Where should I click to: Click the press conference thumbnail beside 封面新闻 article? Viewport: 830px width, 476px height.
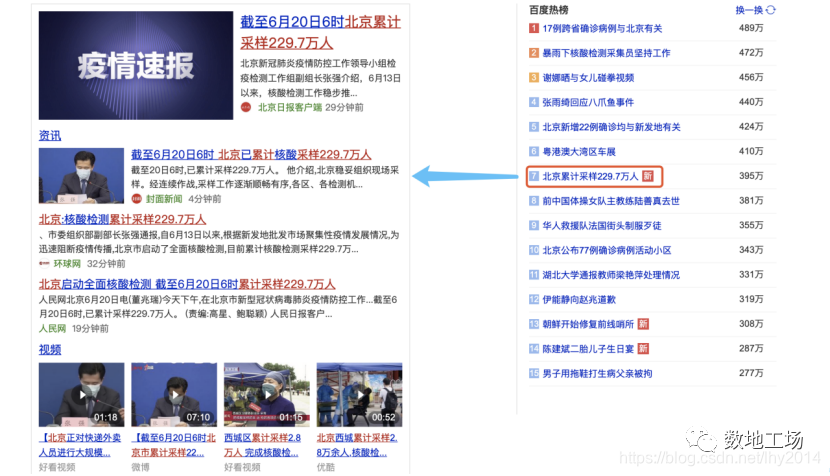tap(81, 176)
